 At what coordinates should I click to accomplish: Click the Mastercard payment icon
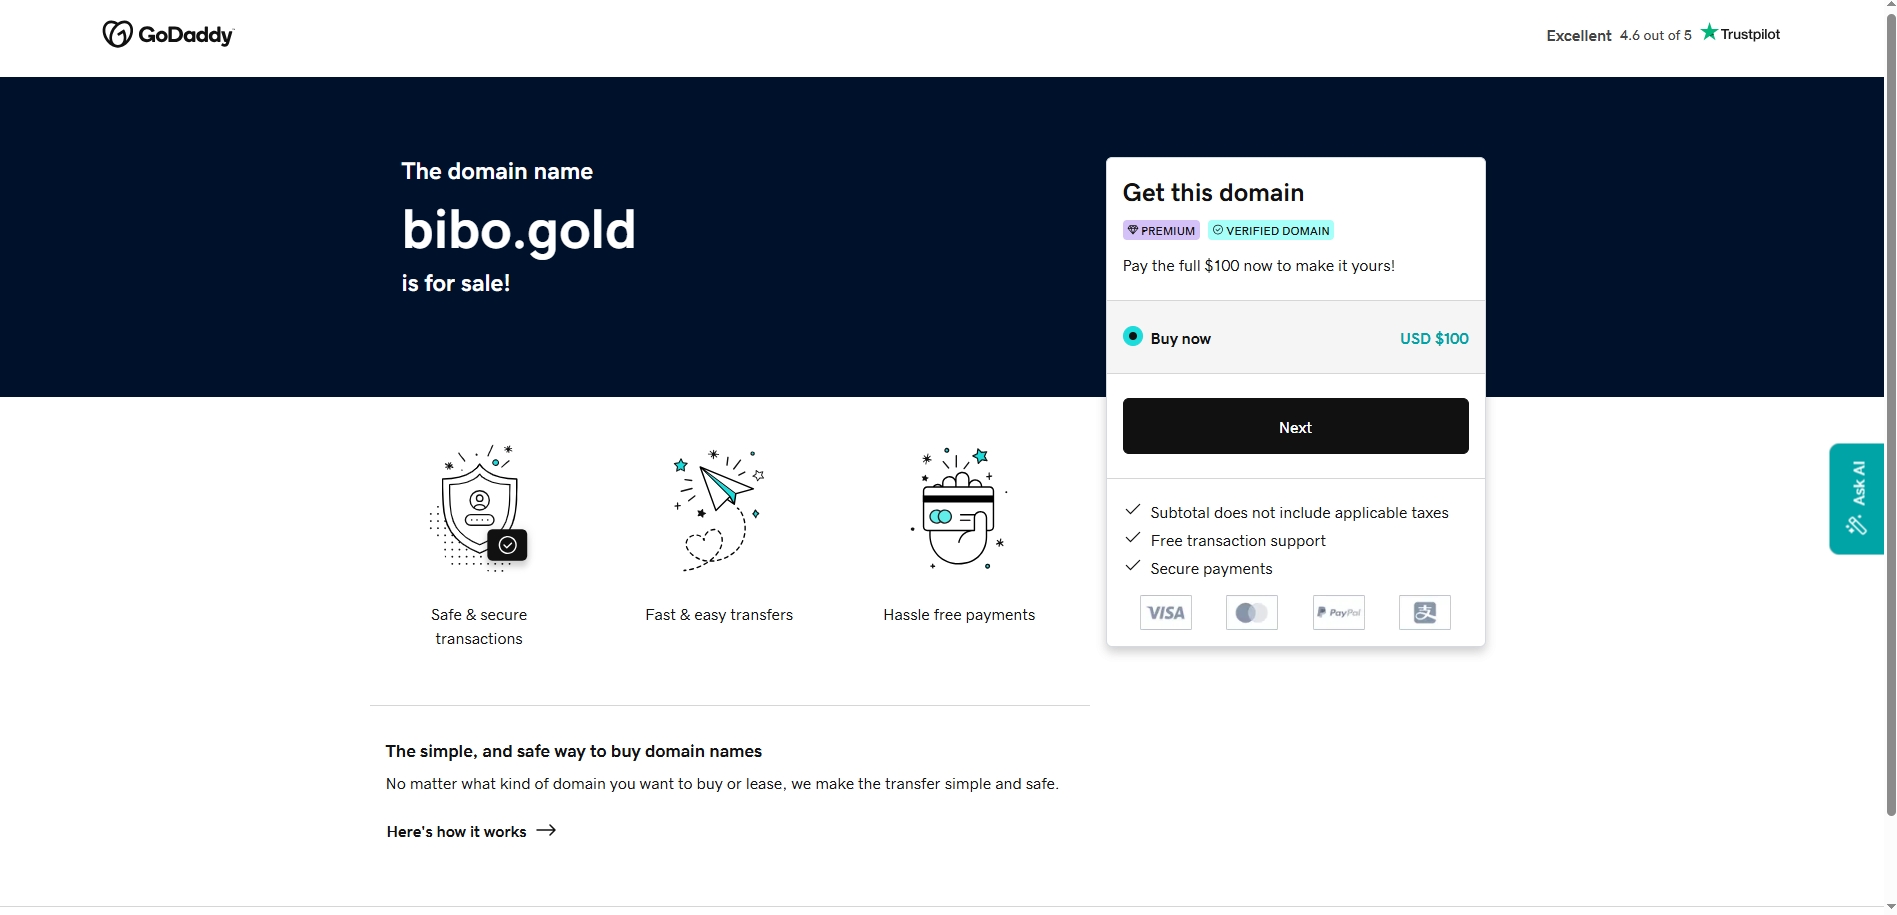coord(1251,613)
